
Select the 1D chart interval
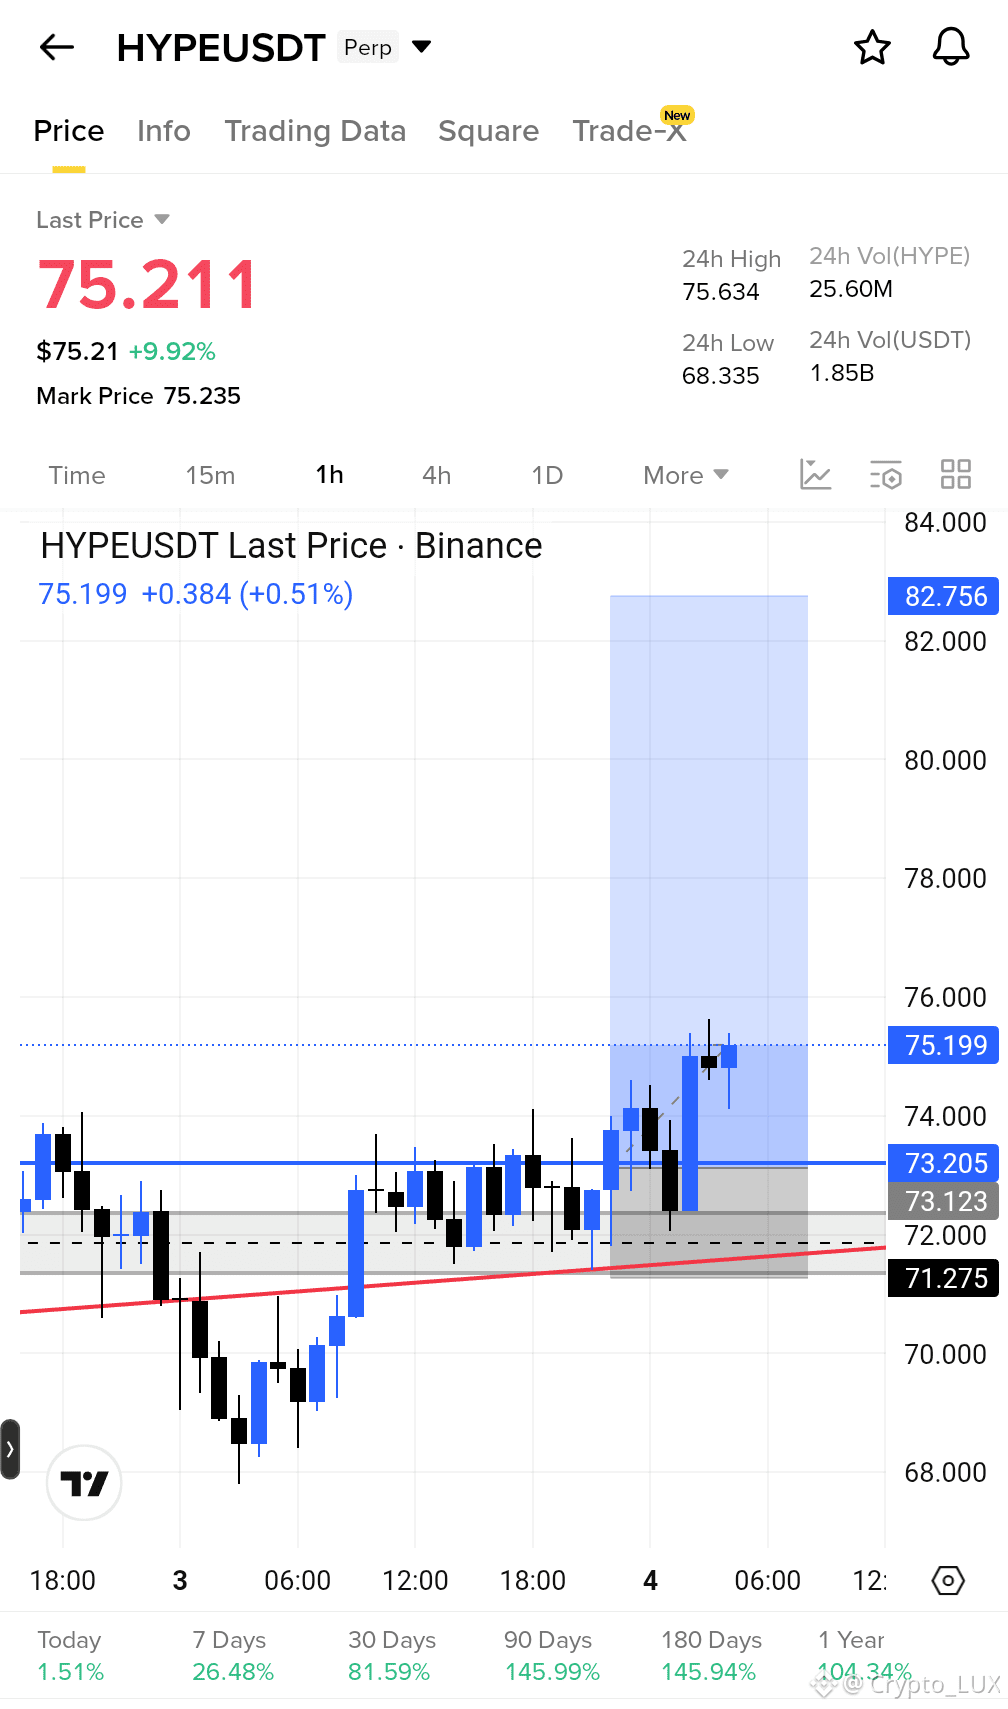click(x=547, y=475)
